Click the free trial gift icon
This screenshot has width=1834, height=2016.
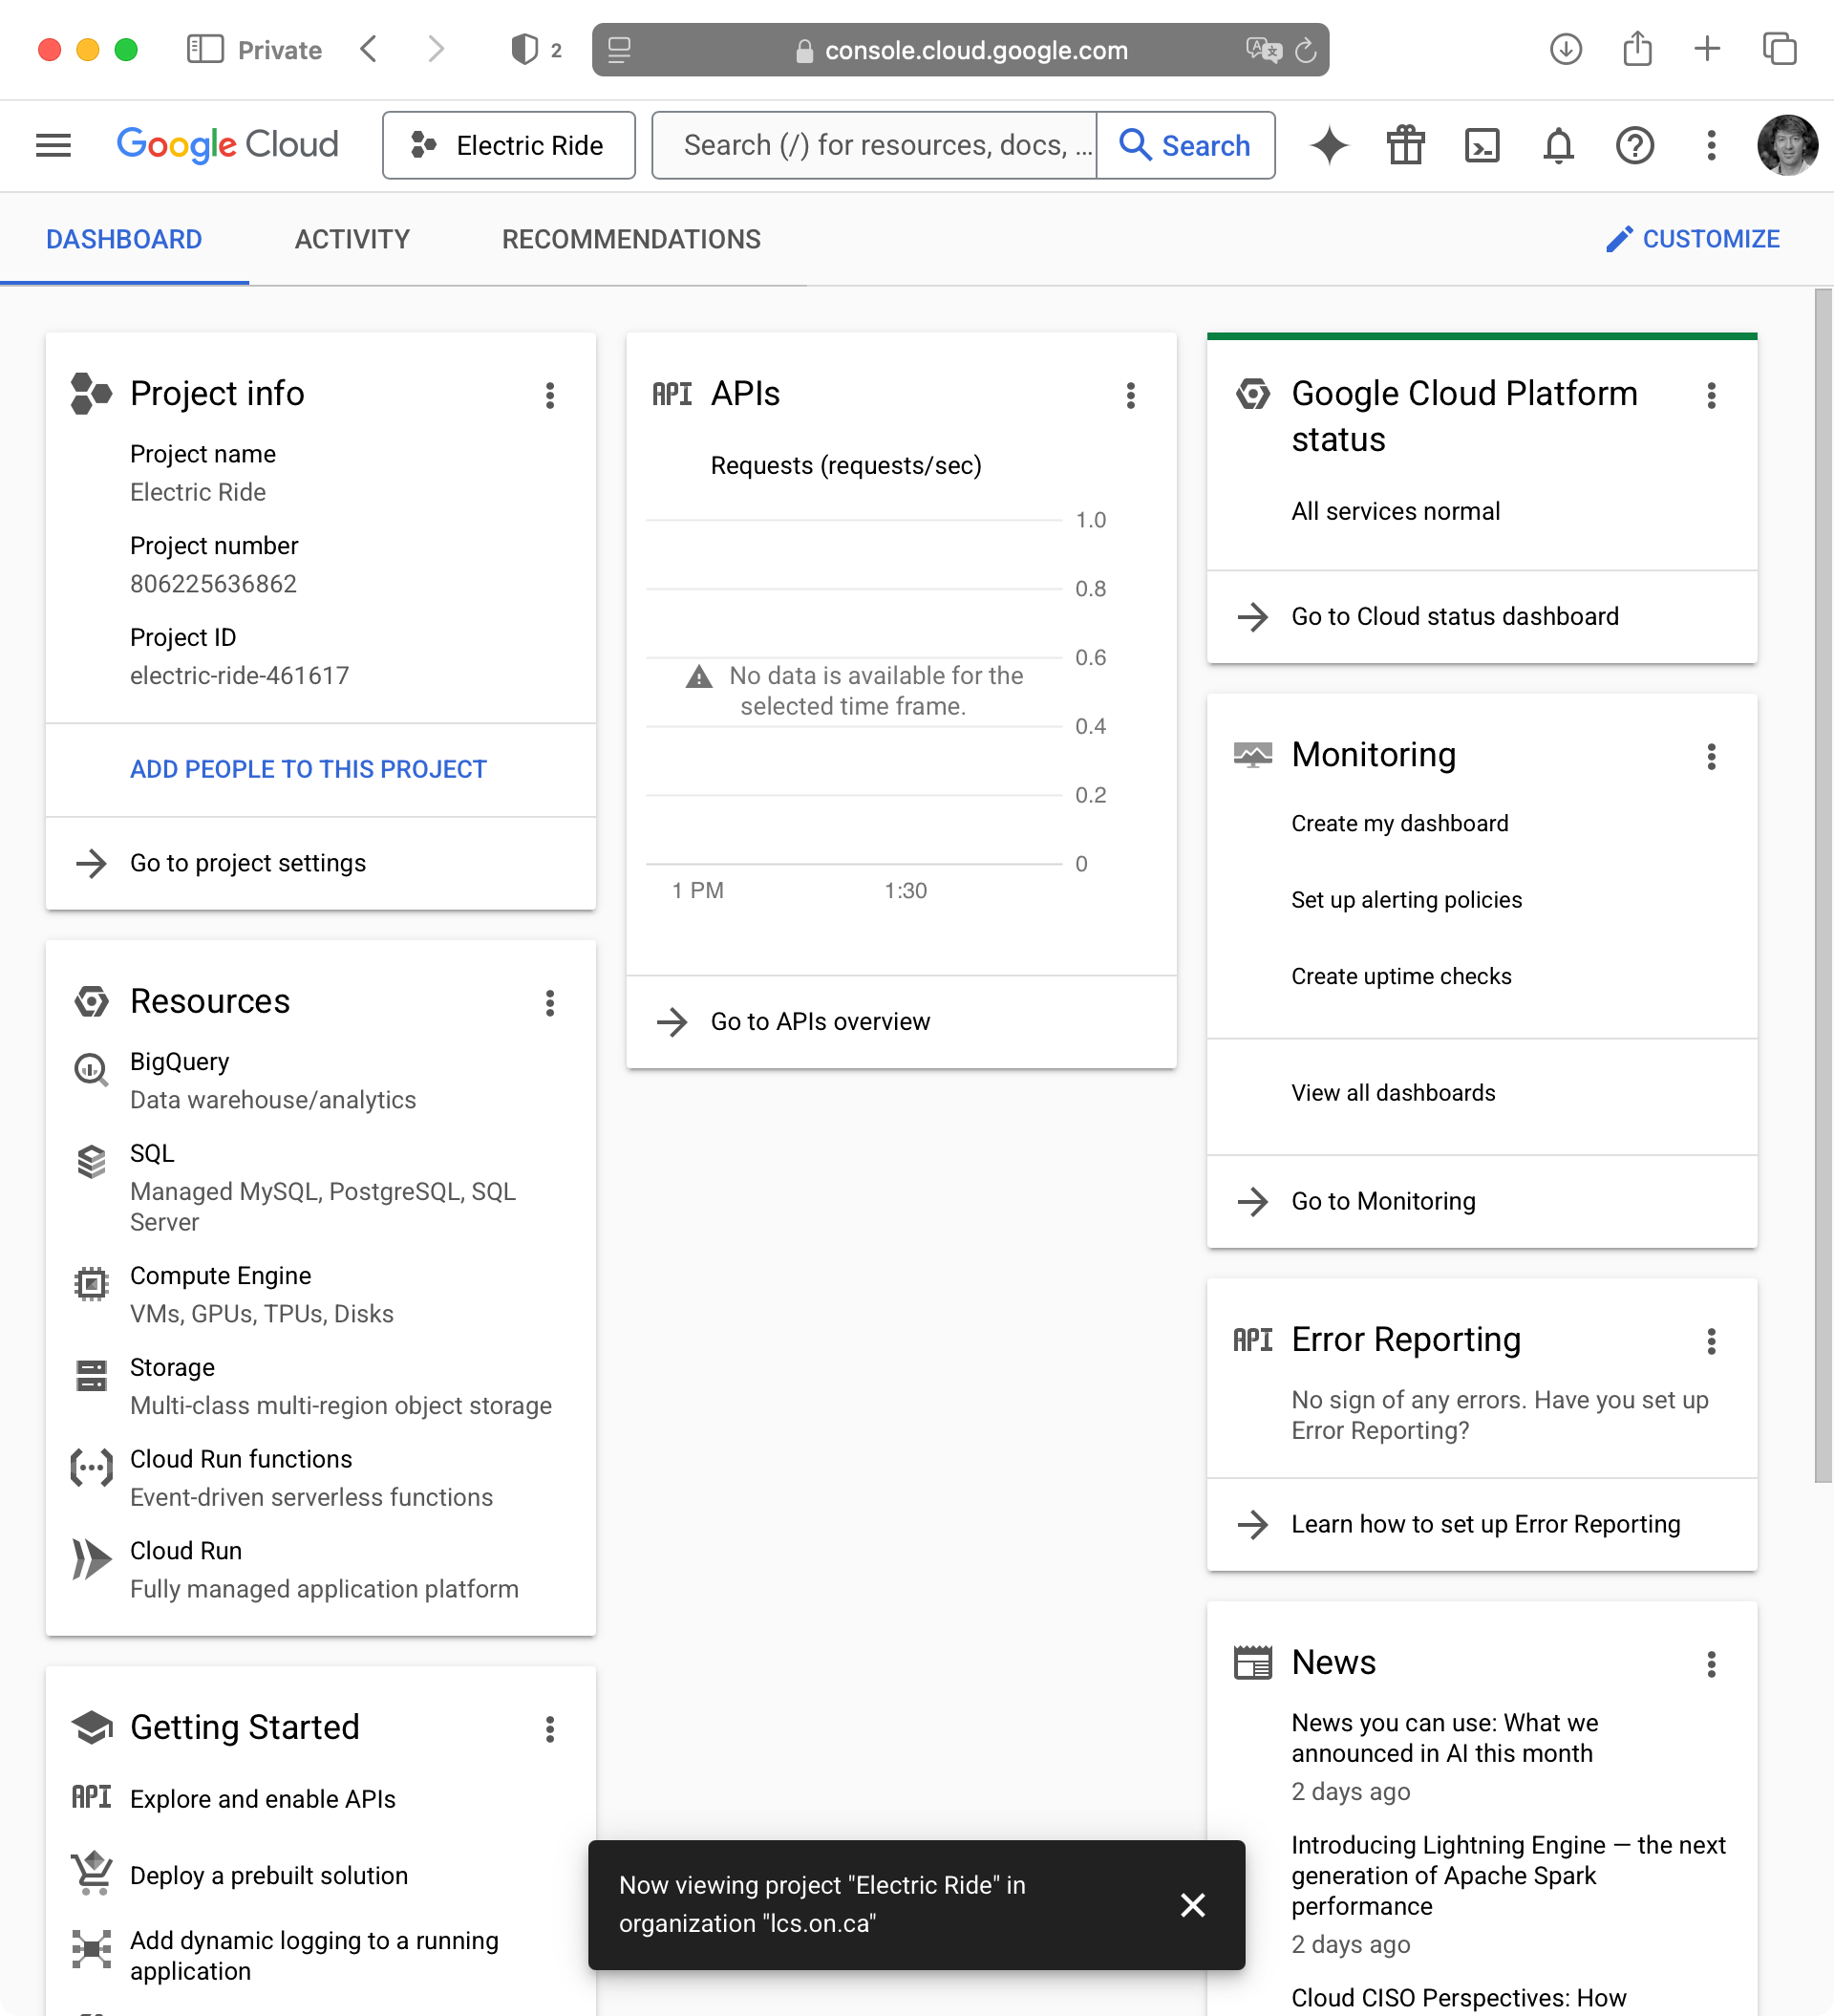(1405, 145)
